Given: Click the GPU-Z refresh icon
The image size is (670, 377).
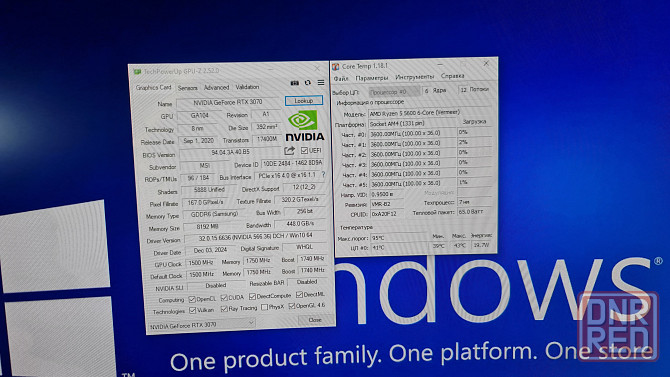Looking at the screenshot, I should [x=308, y=82].
